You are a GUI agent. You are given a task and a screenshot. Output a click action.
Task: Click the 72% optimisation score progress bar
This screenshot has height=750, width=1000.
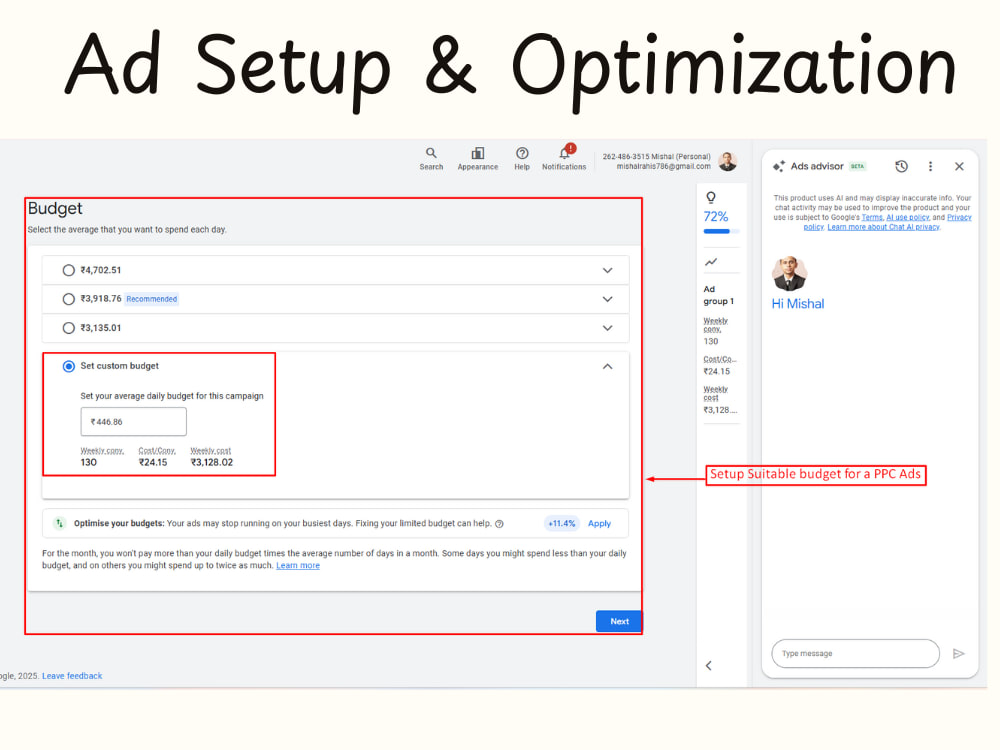pyautogui.click(x=721, y=232)
